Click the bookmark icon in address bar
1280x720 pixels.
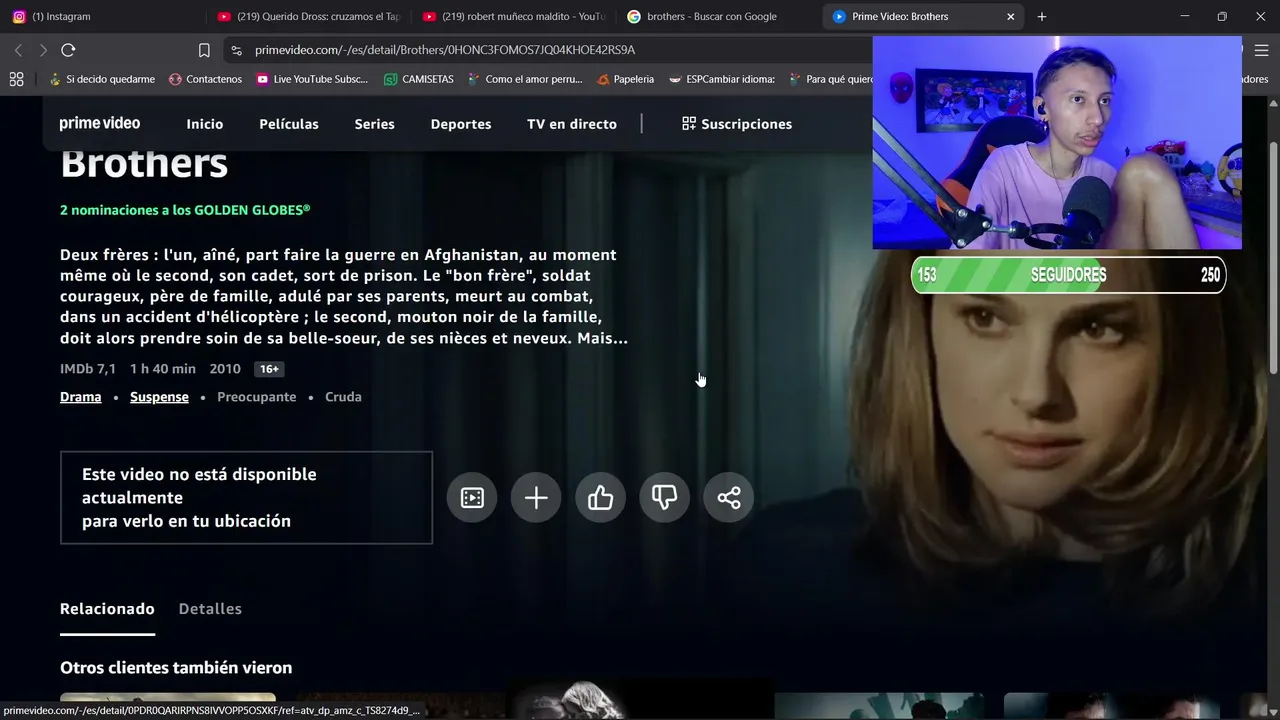coord(204,50)
